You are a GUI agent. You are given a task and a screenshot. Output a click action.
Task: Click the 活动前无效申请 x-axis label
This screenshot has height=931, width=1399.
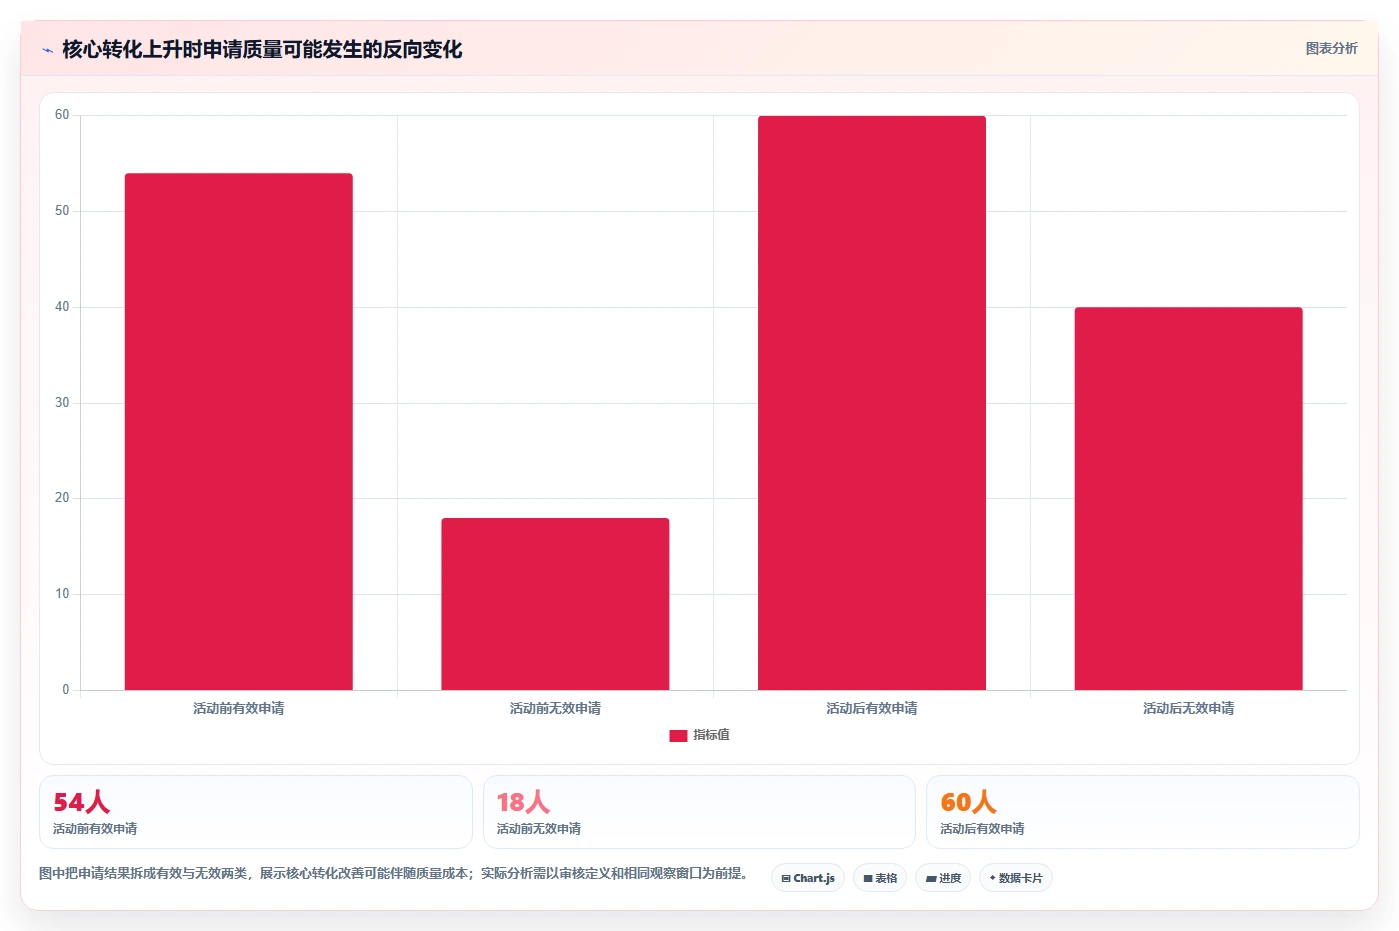(x=555, y=708)
